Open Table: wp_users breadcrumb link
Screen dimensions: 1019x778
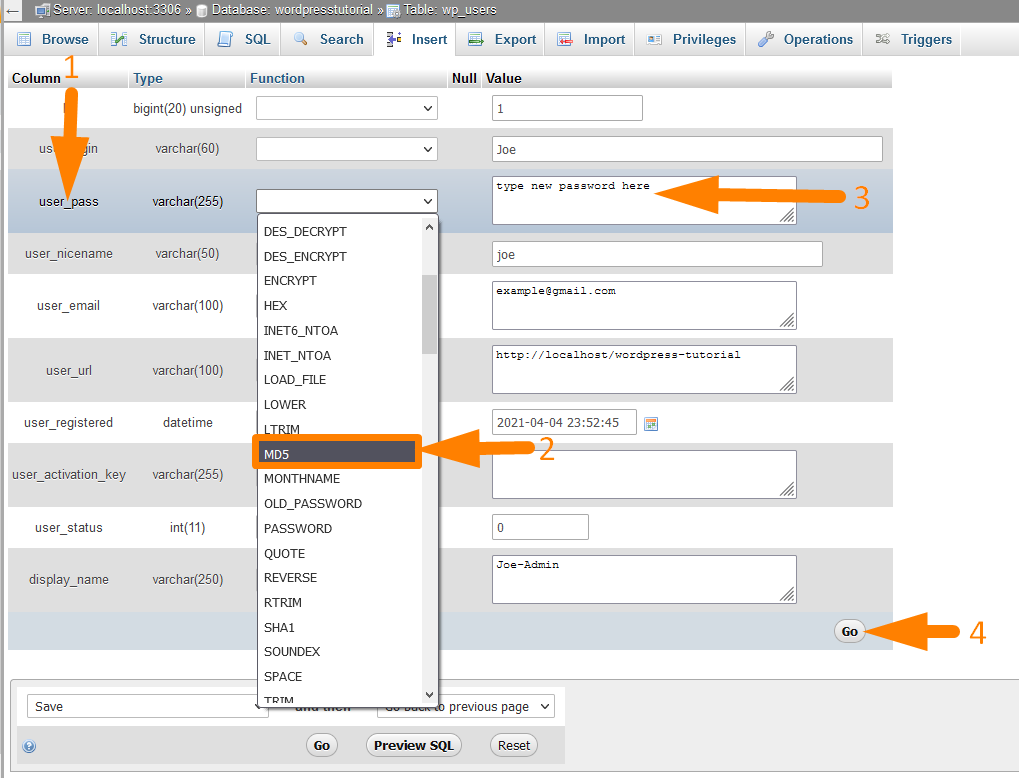(x=450, y=10)
